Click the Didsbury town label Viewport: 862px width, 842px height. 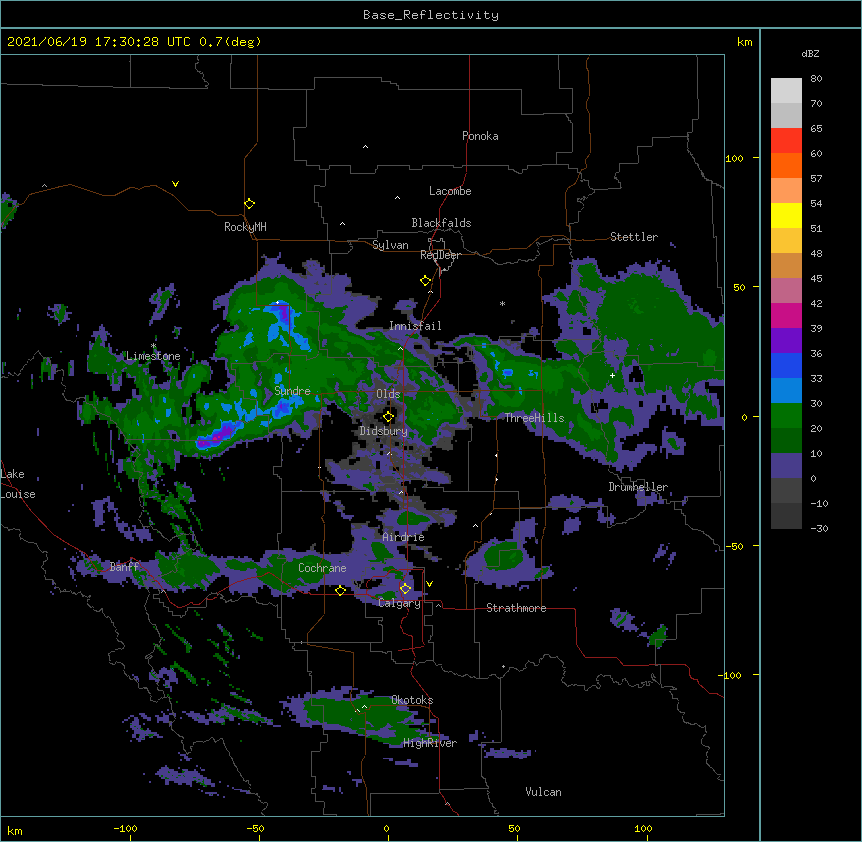click(x=384, y=431)
